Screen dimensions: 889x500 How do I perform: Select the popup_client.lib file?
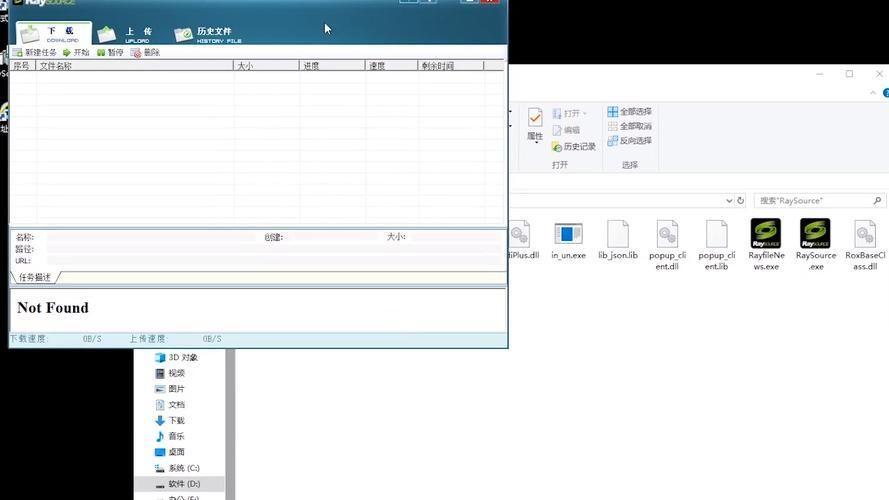[717, 245]
